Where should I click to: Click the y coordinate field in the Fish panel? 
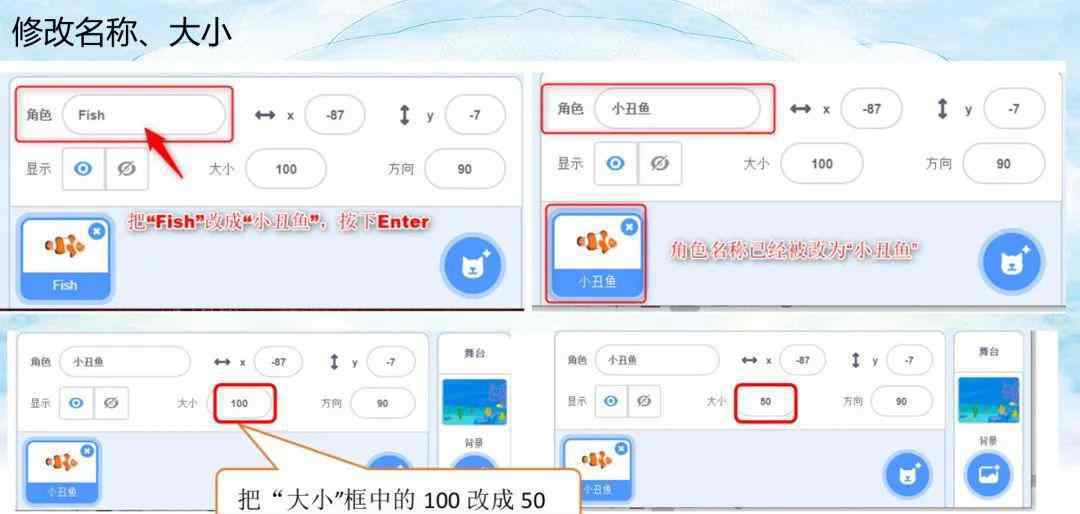475,115
